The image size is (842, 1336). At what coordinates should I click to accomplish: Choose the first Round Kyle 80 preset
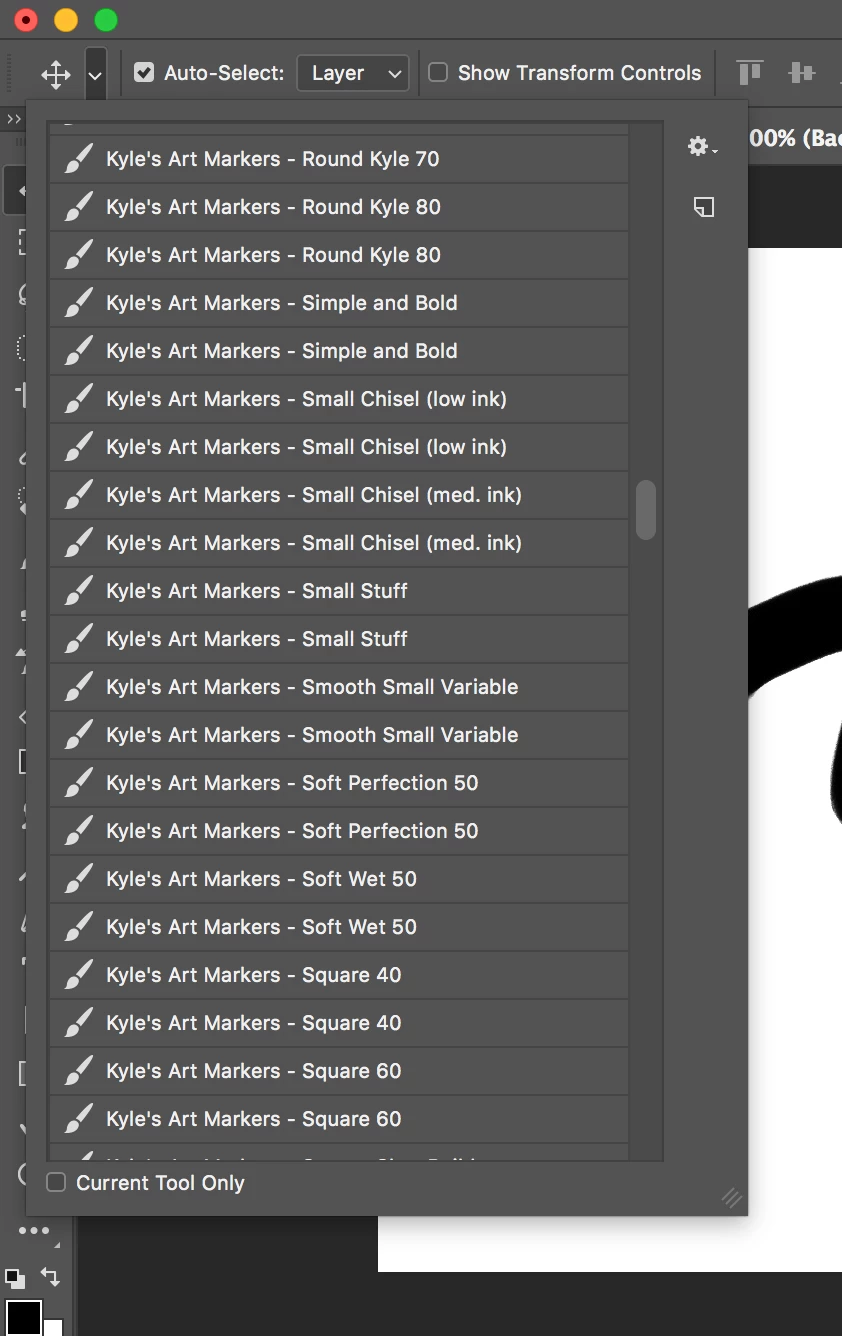339,207
